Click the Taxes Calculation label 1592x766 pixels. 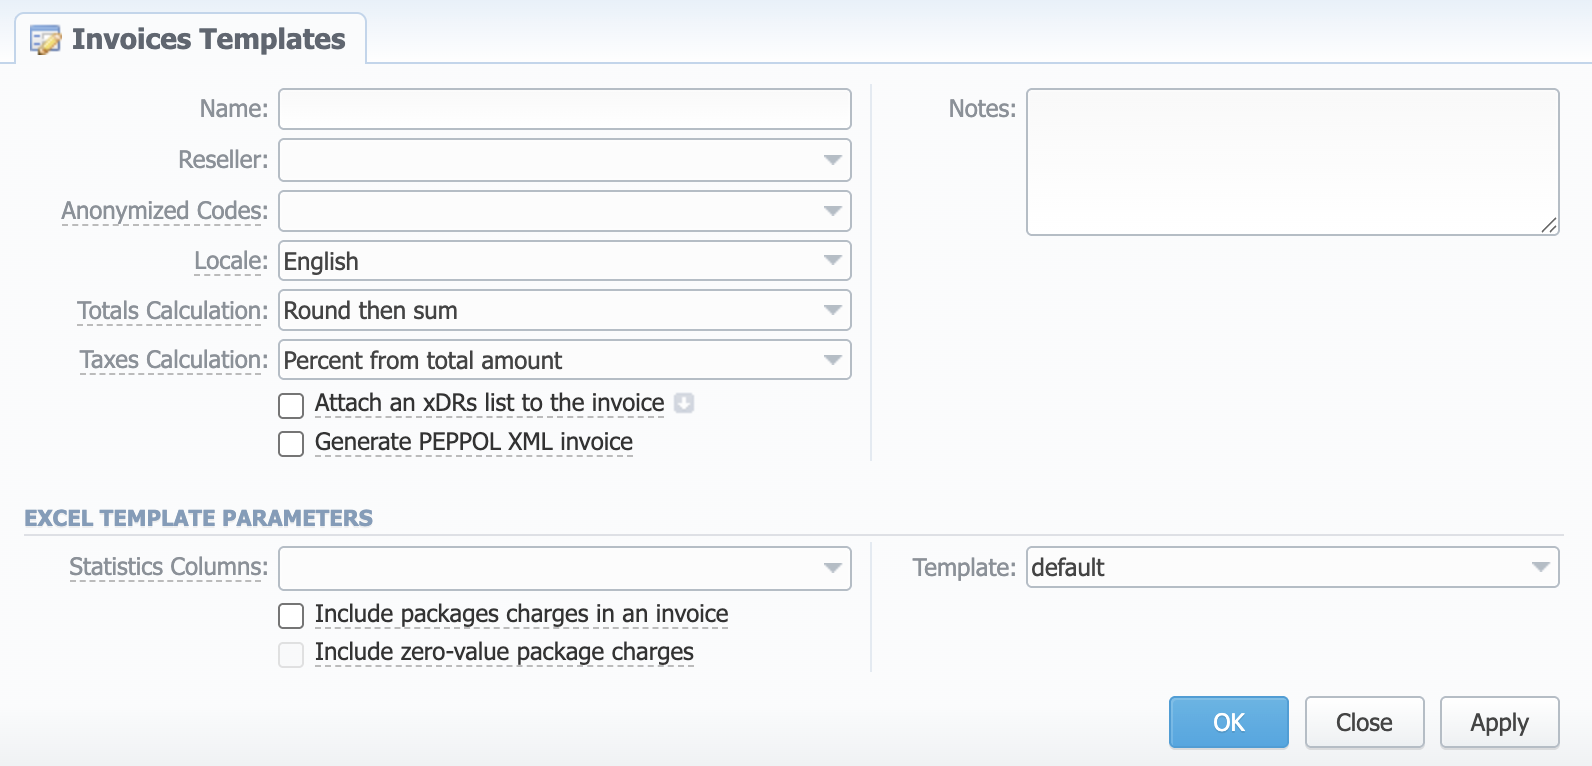click(x=174, y=360)
